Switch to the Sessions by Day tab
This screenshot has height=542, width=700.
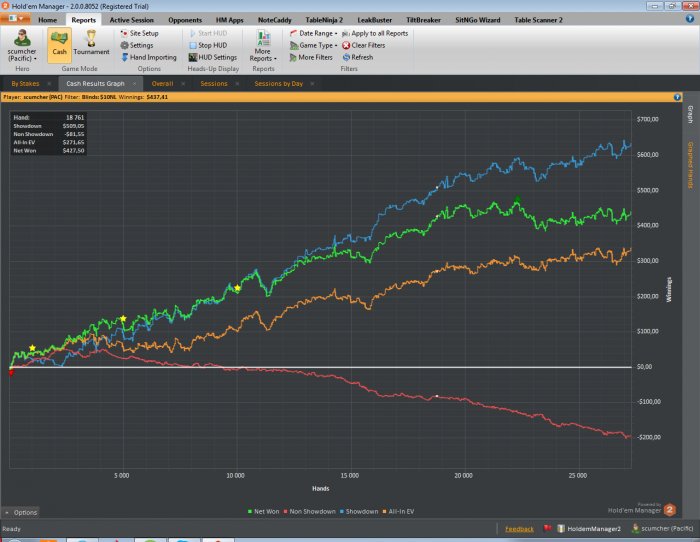[x=279, y=83]
